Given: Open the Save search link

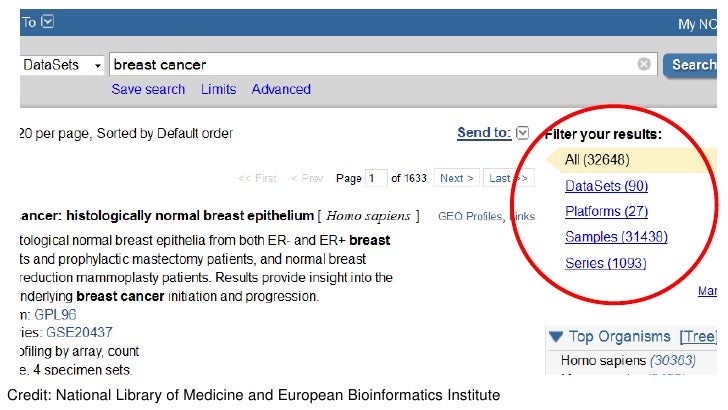Looking at the screenshot, I should coord(148,89).
